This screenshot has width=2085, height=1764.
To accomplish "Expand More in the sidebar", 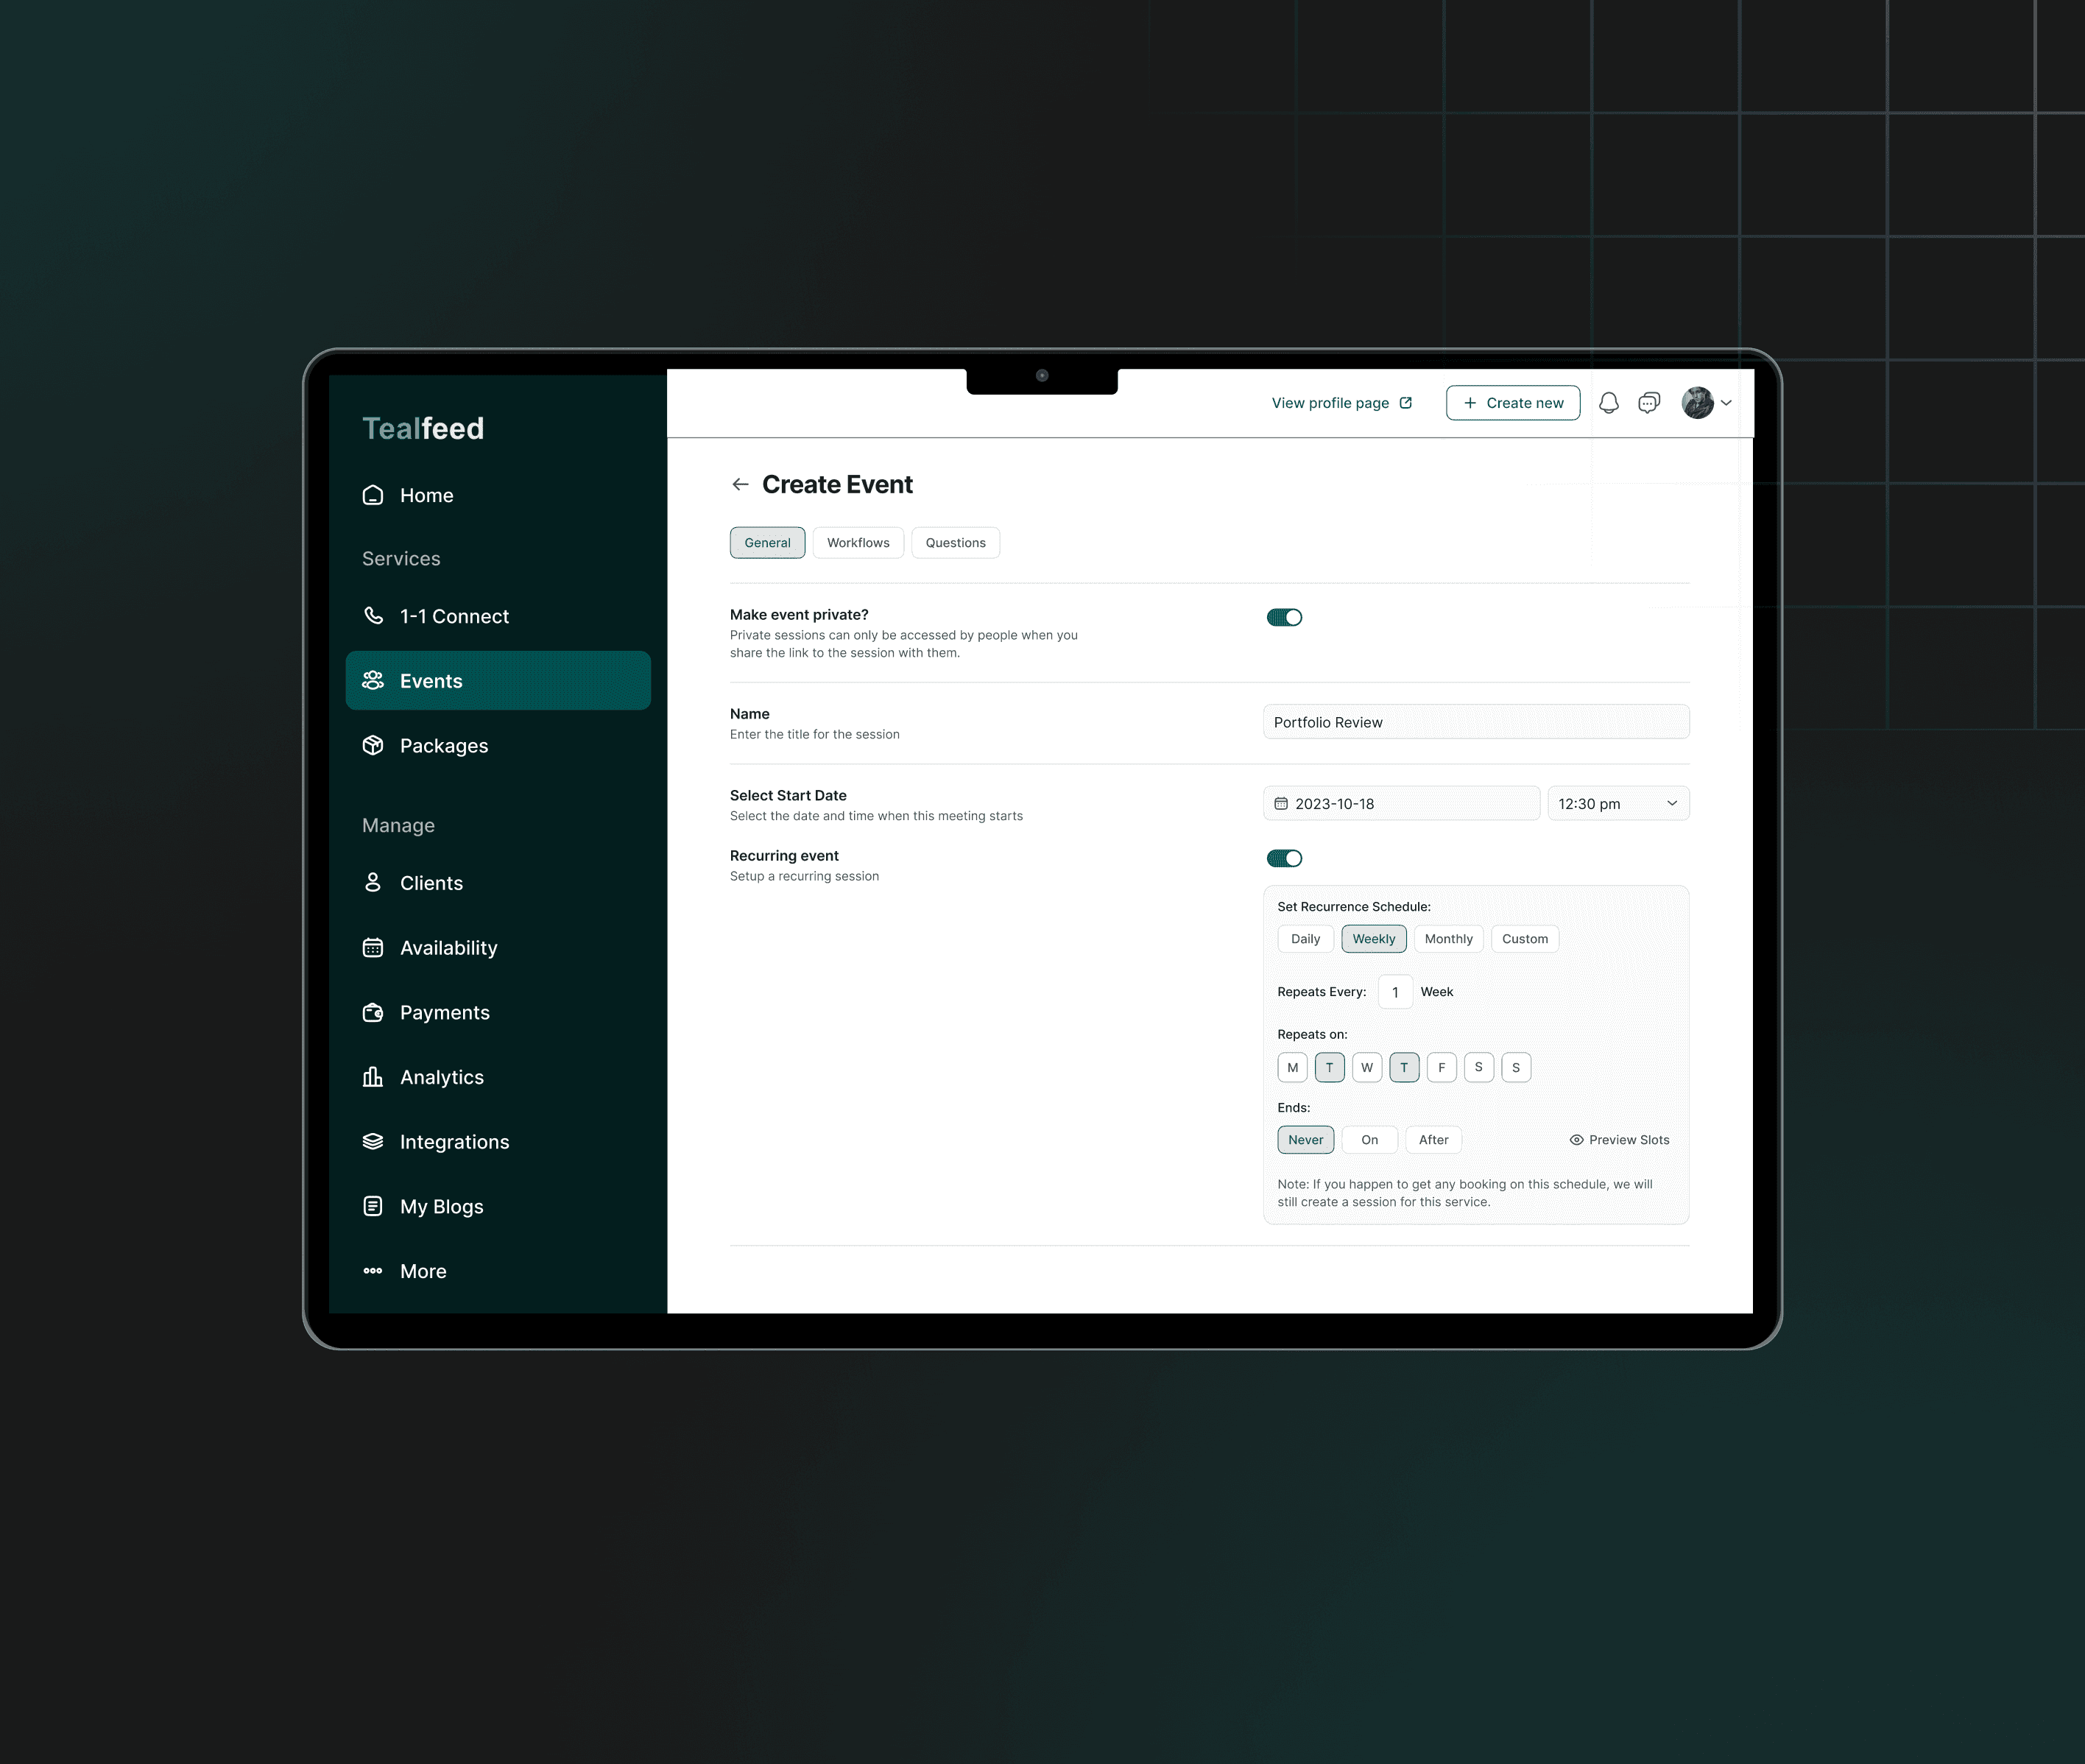I will (x=422, y=1272).
